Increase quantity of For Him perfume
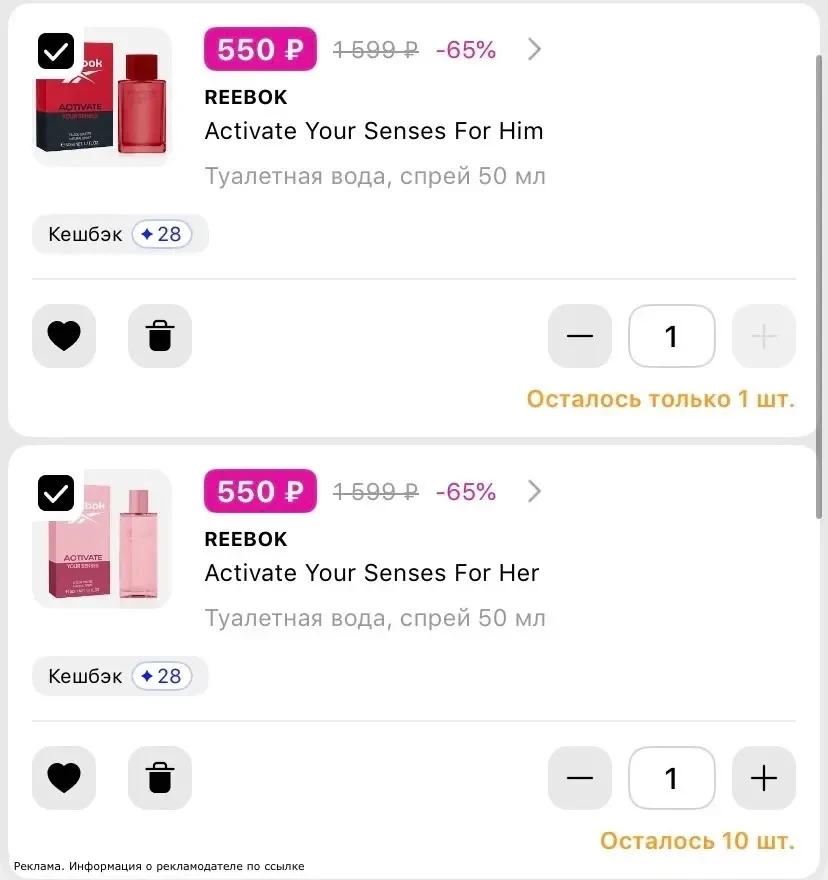Image resolution: width=828 pixels, height=880 pixels. (763, 336)
